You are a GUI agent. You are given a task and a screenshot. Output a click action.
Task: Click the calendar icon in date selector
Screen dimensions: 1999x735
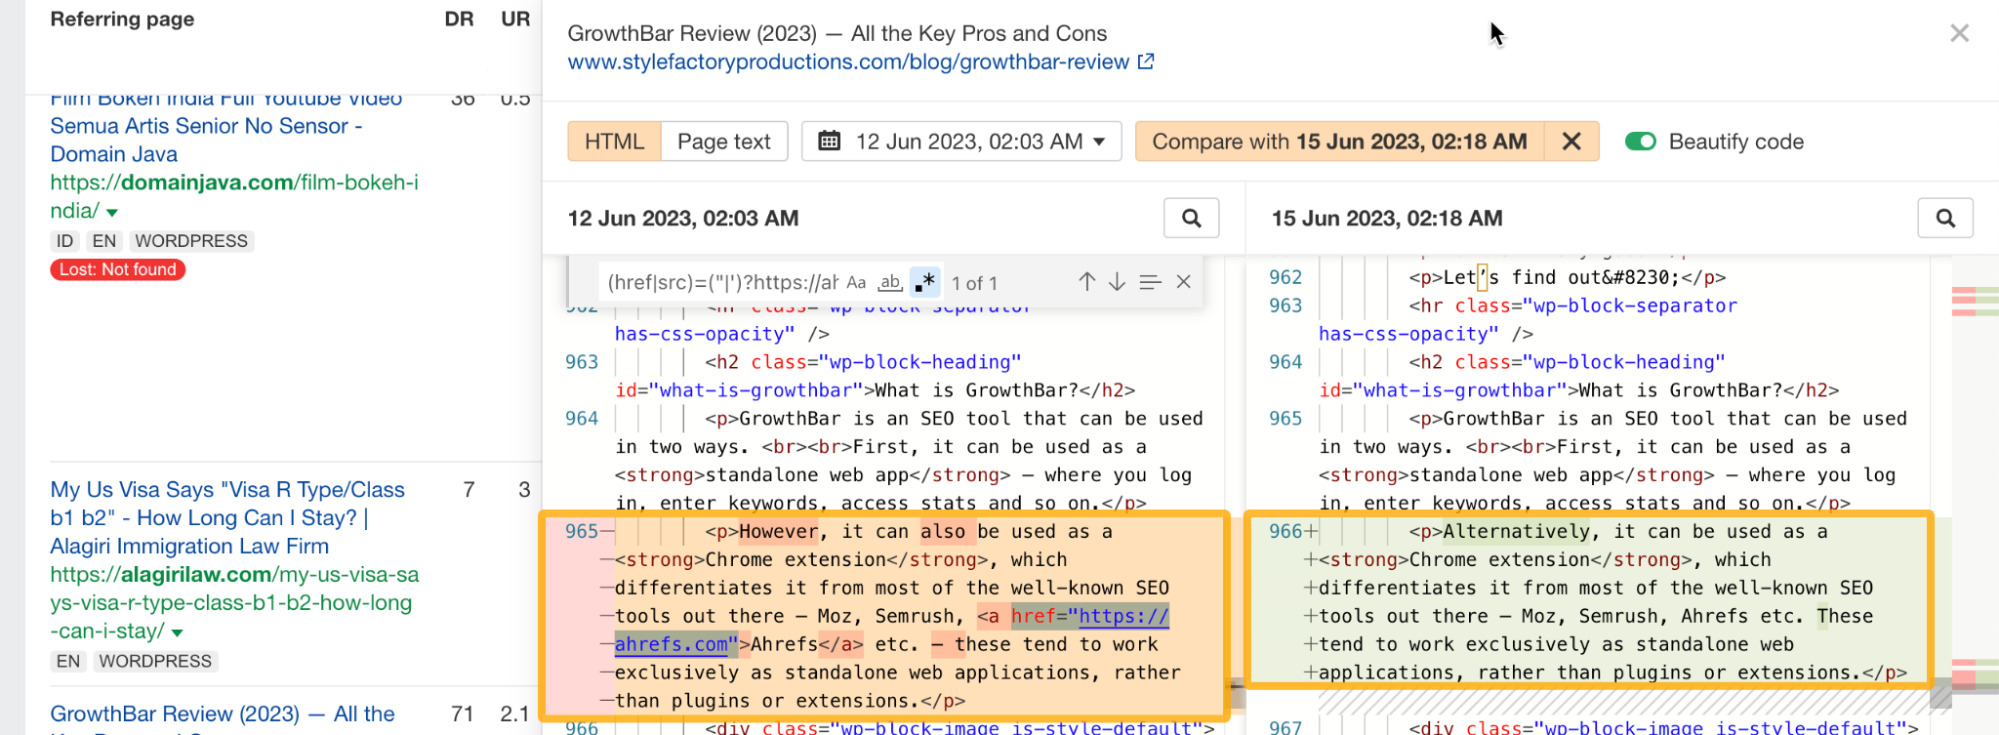(x=829, y=141)
